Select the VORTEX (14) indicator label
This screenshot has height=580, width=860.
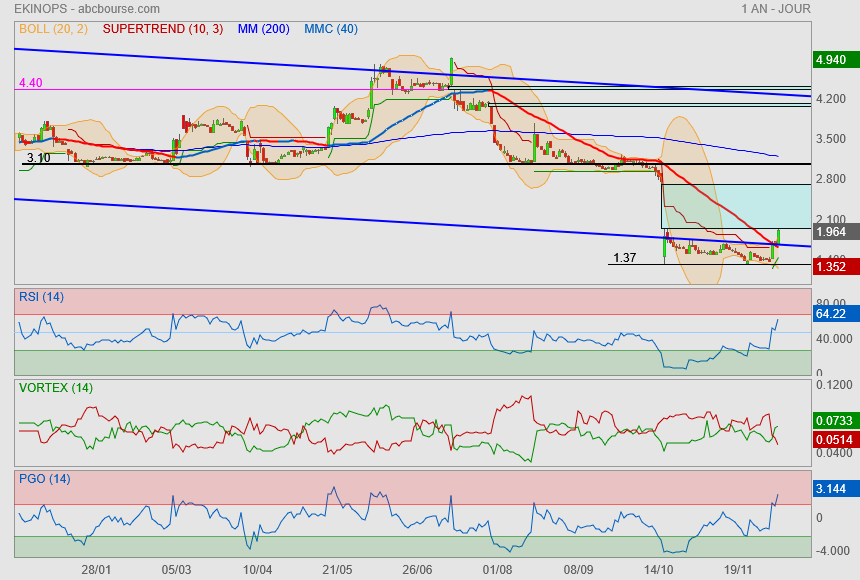(56, 388)
